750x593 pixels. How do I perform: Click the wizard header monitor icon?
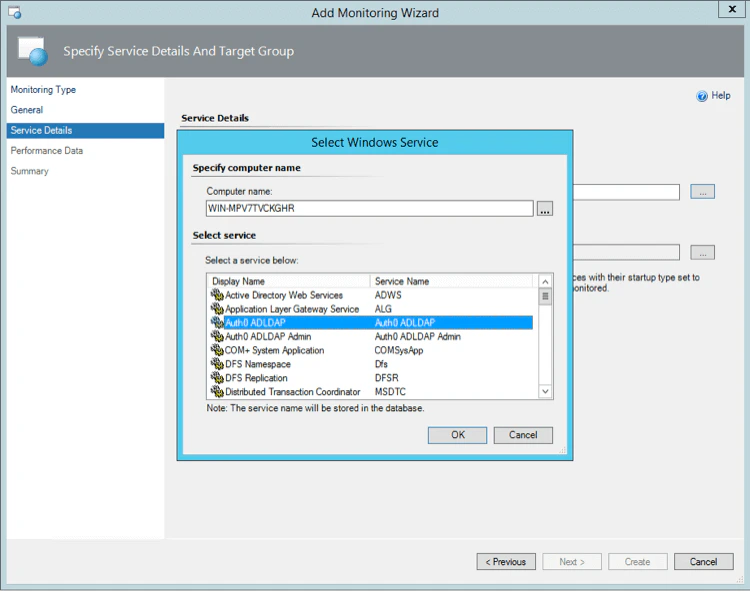pyautogui.click(x=33, y=51)
